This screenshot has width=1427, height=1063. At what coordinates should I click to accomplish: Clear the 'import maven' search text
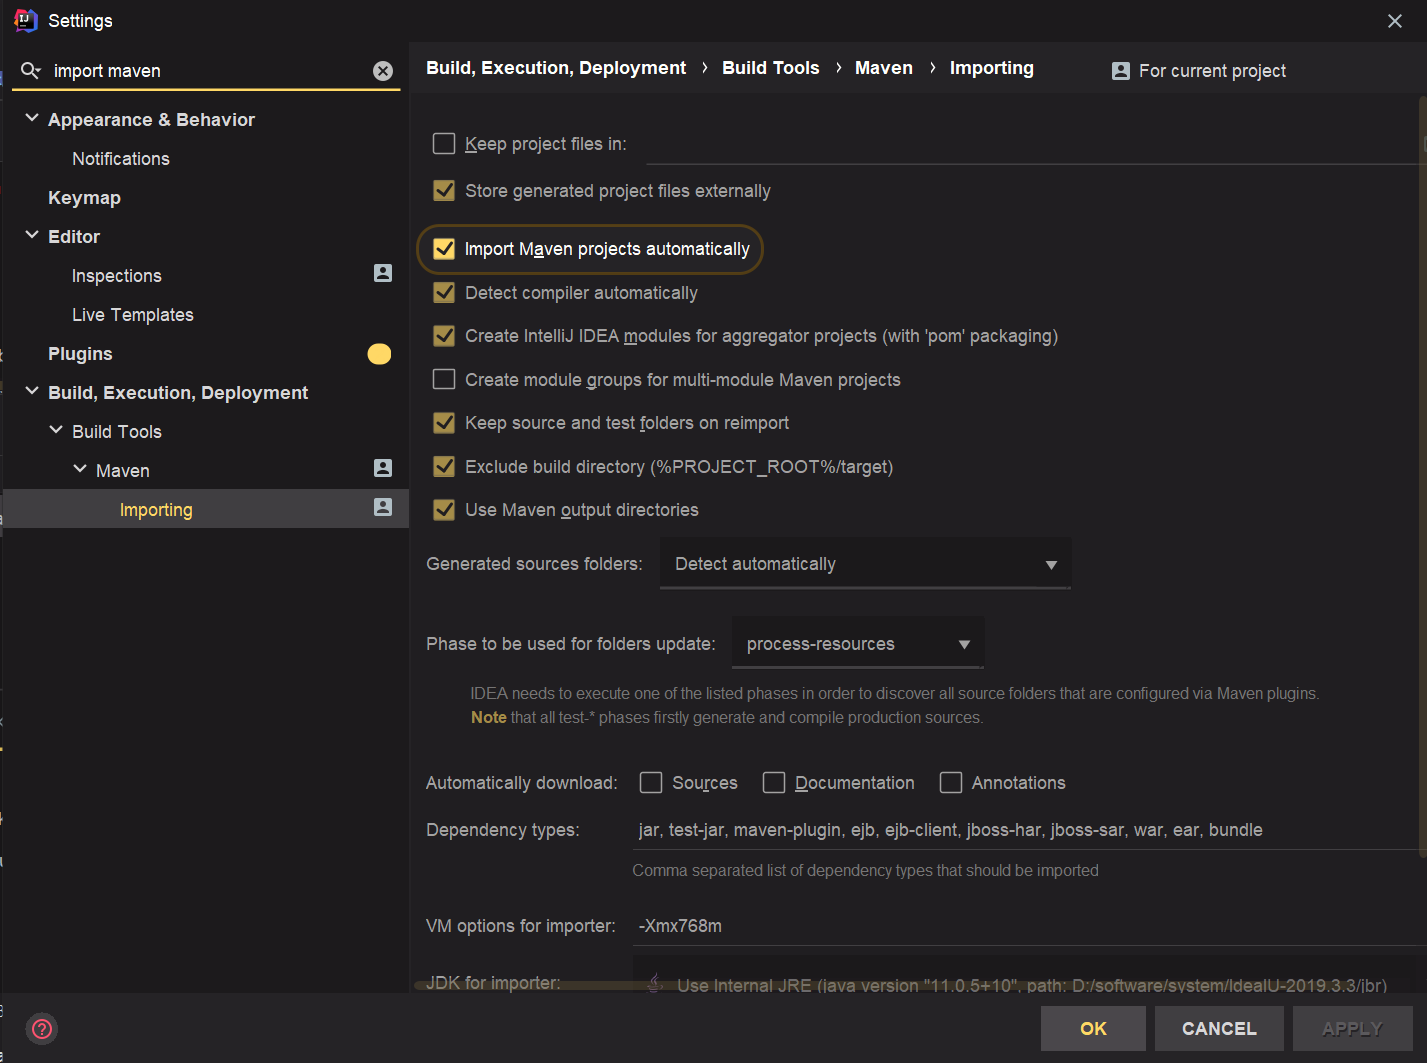[383, 71]
